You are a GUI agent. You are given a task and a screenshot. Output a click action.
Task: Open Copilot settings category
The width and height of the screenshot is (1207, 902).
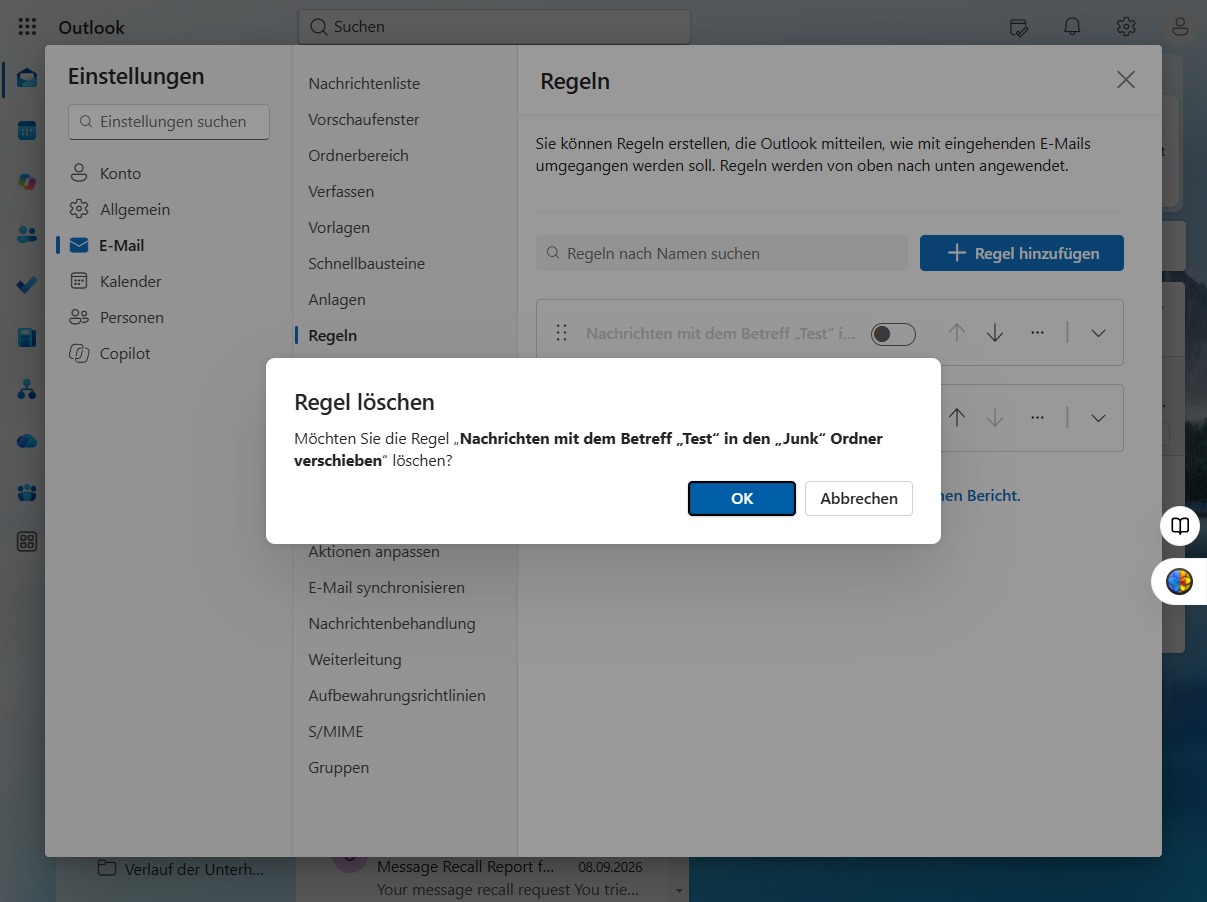[110, 353]
